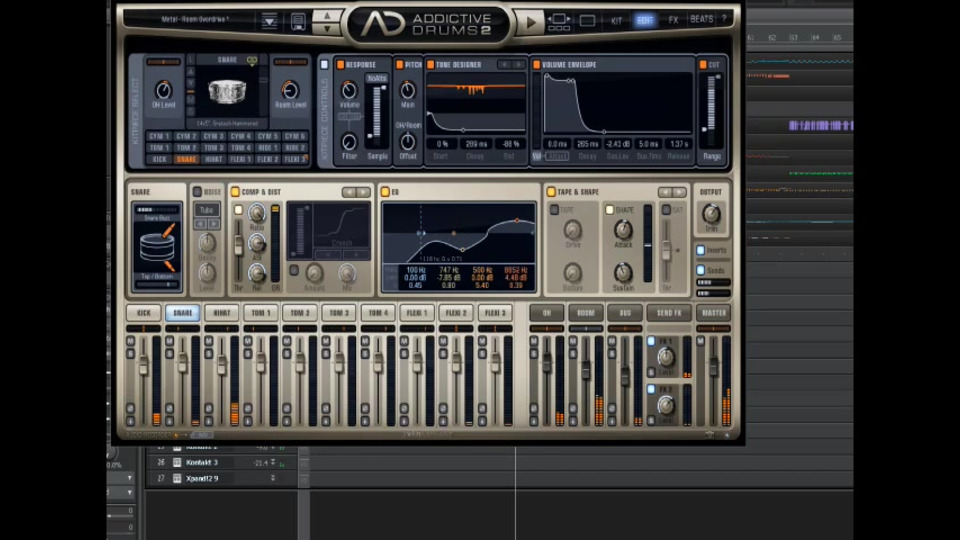Click the Pitch Offset knob
The height and width of the screenshot is (540, 960).
(408, 141)
